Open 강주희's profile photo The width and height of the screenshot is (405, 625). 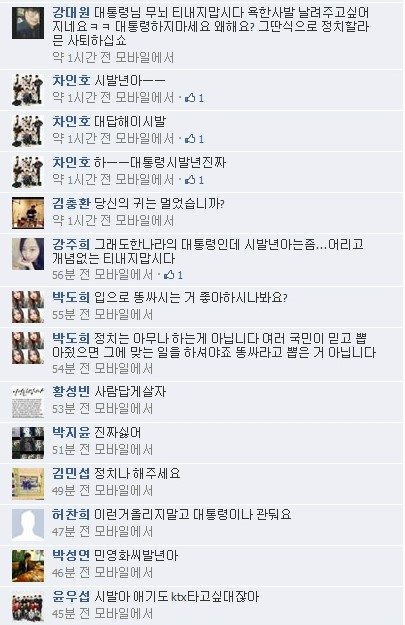click(28, 254)
